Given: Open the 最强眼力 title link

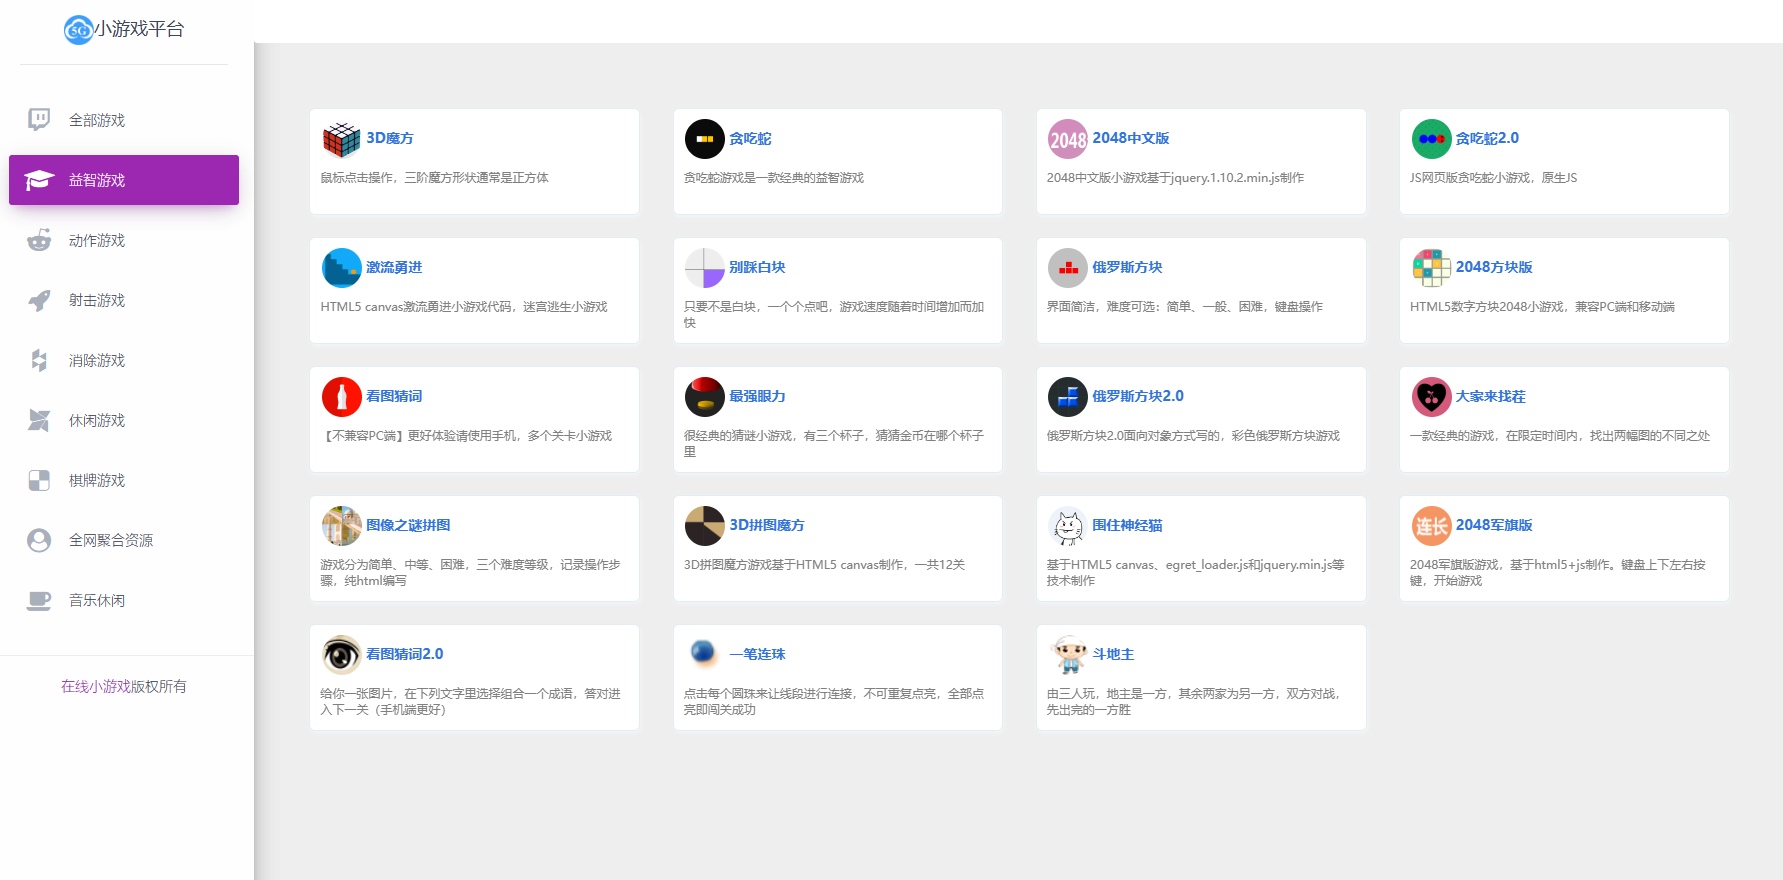Looking at the screenshot, I should pyautogui.click(x=757, y=396).
